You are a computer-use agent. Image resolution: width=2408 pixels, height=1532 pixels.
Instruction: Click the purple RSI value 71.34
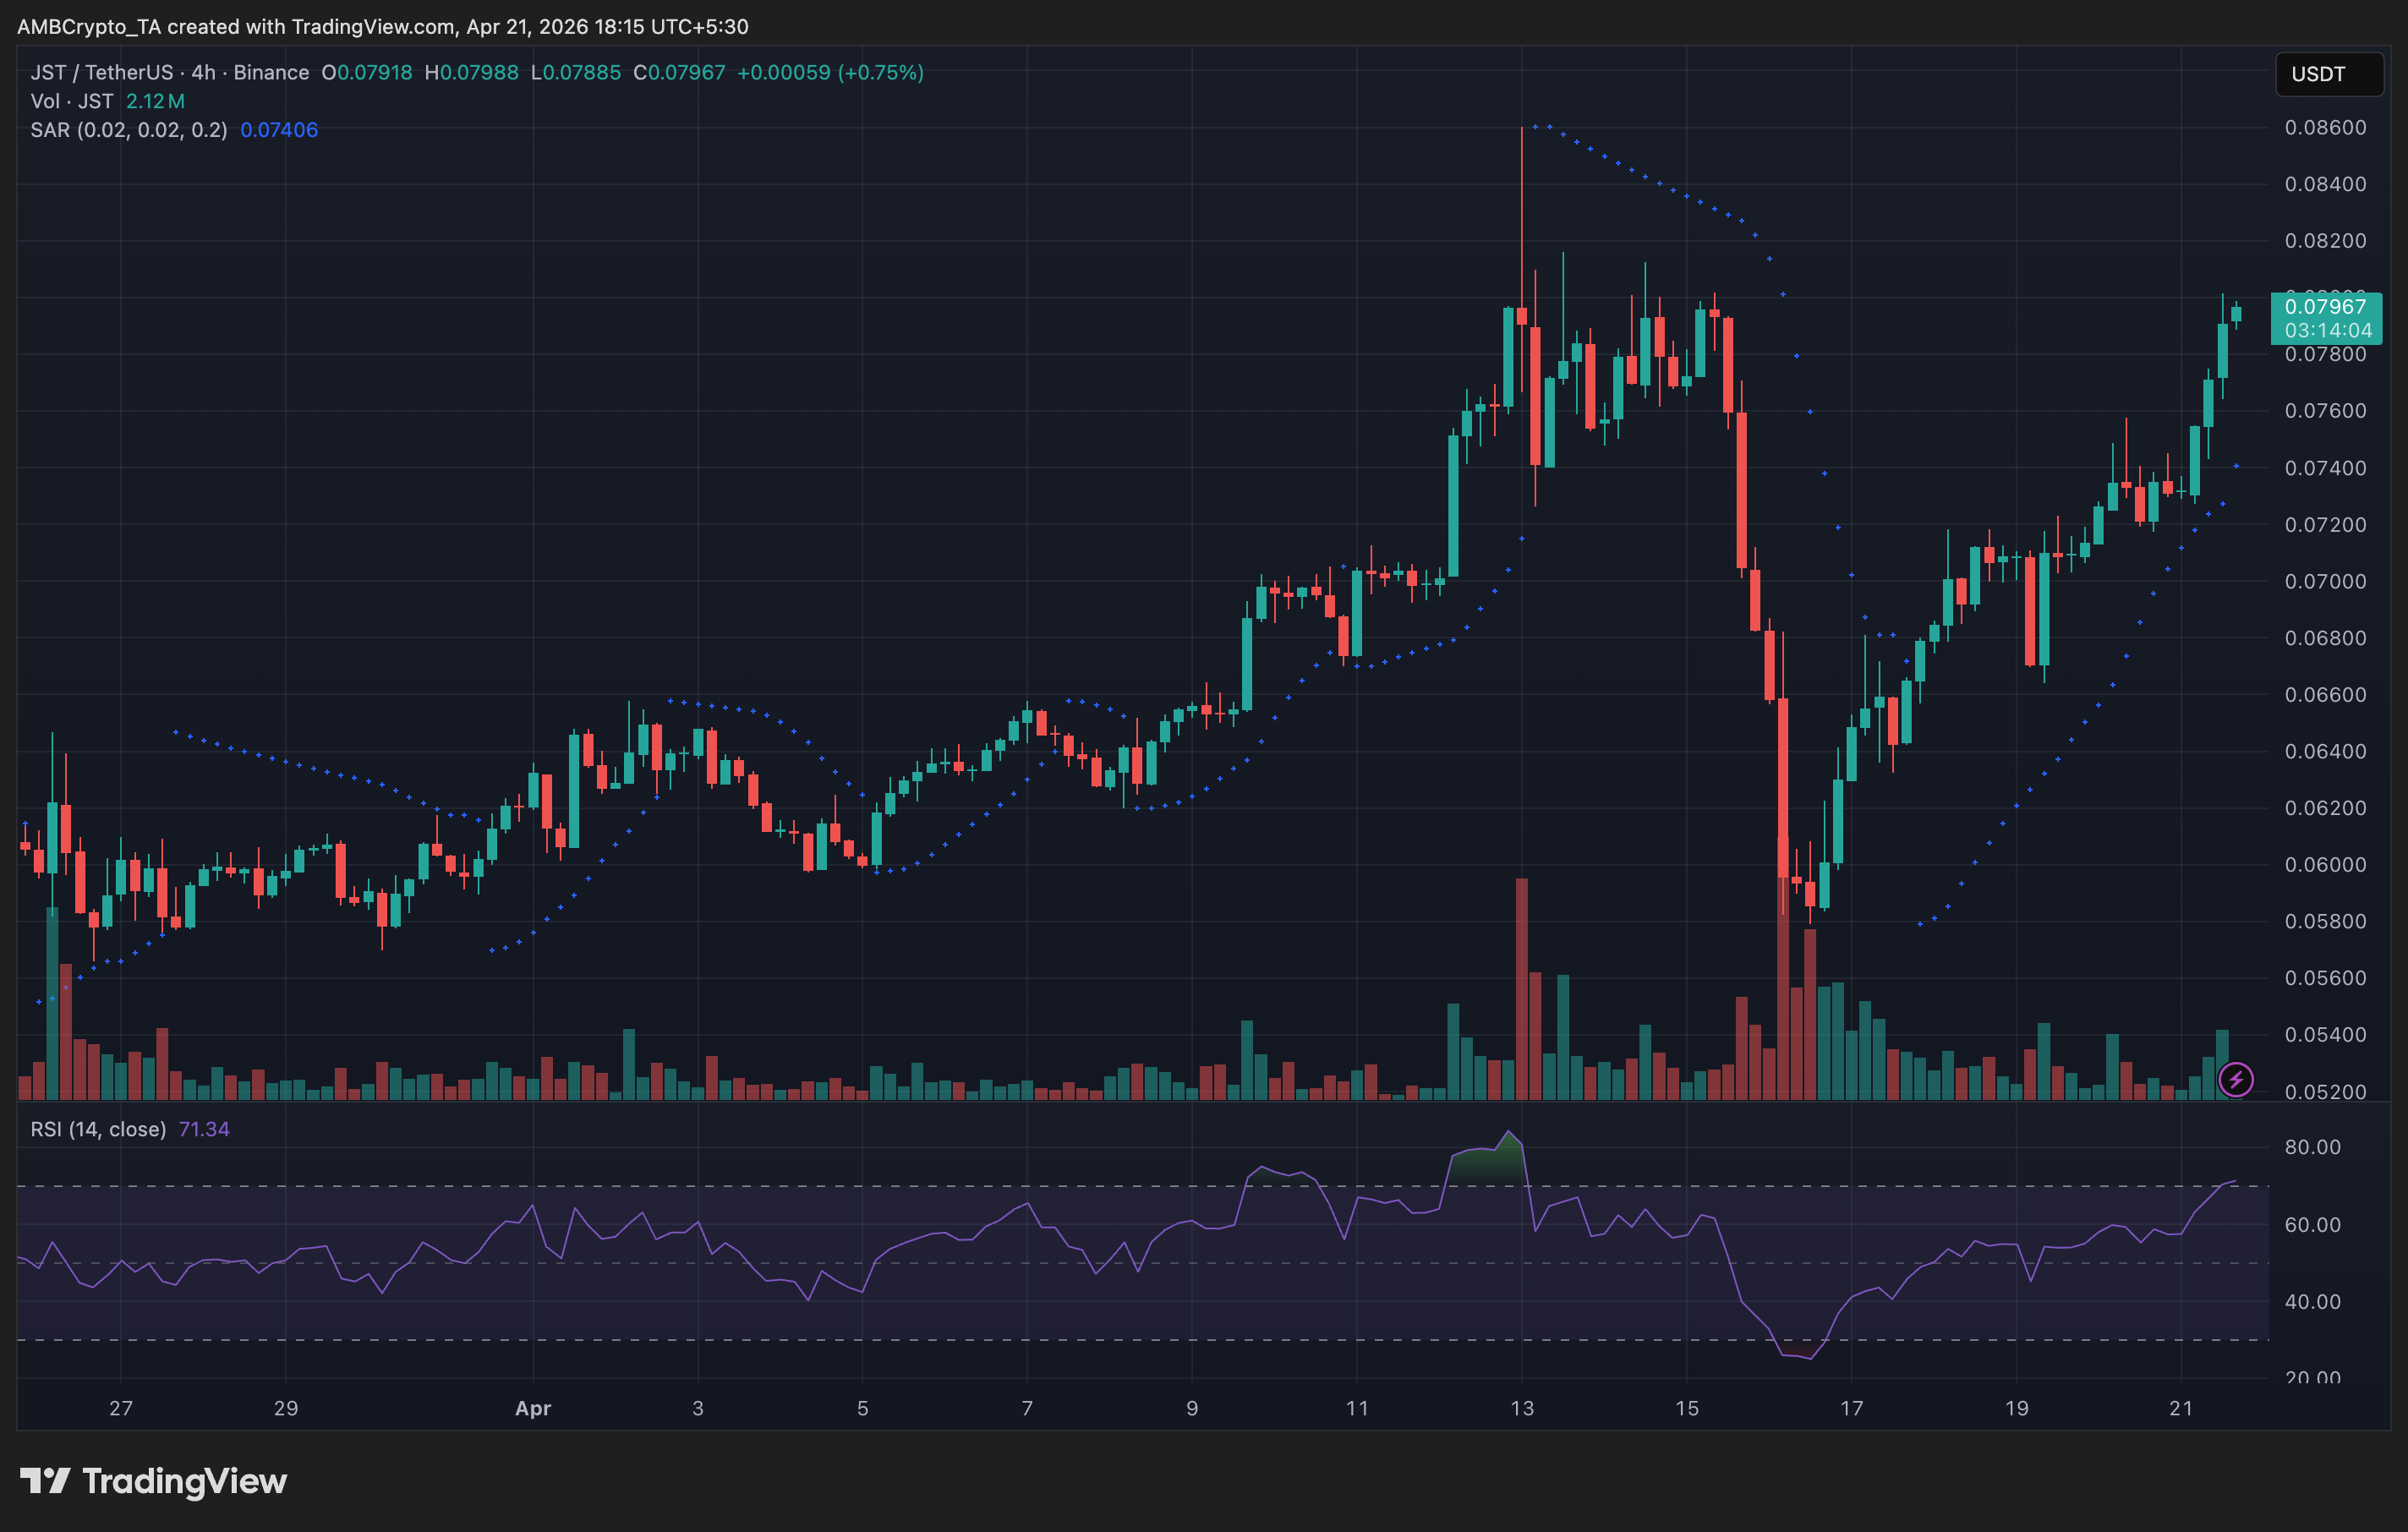[x=204, y=1129]
